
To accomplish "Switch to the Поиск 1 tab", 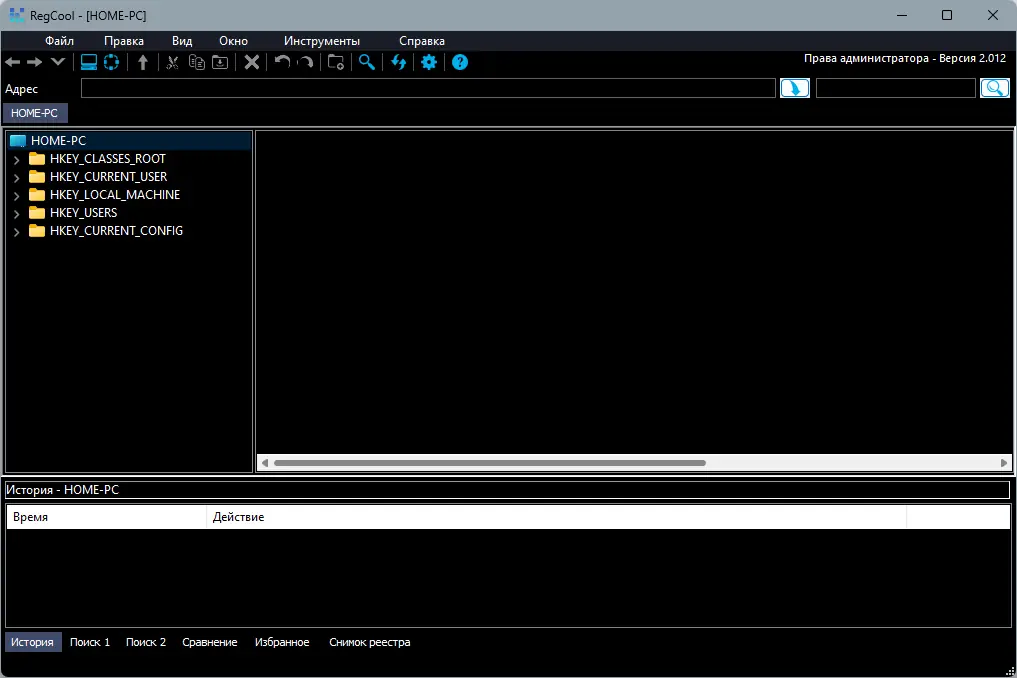I will pos(90,642).
